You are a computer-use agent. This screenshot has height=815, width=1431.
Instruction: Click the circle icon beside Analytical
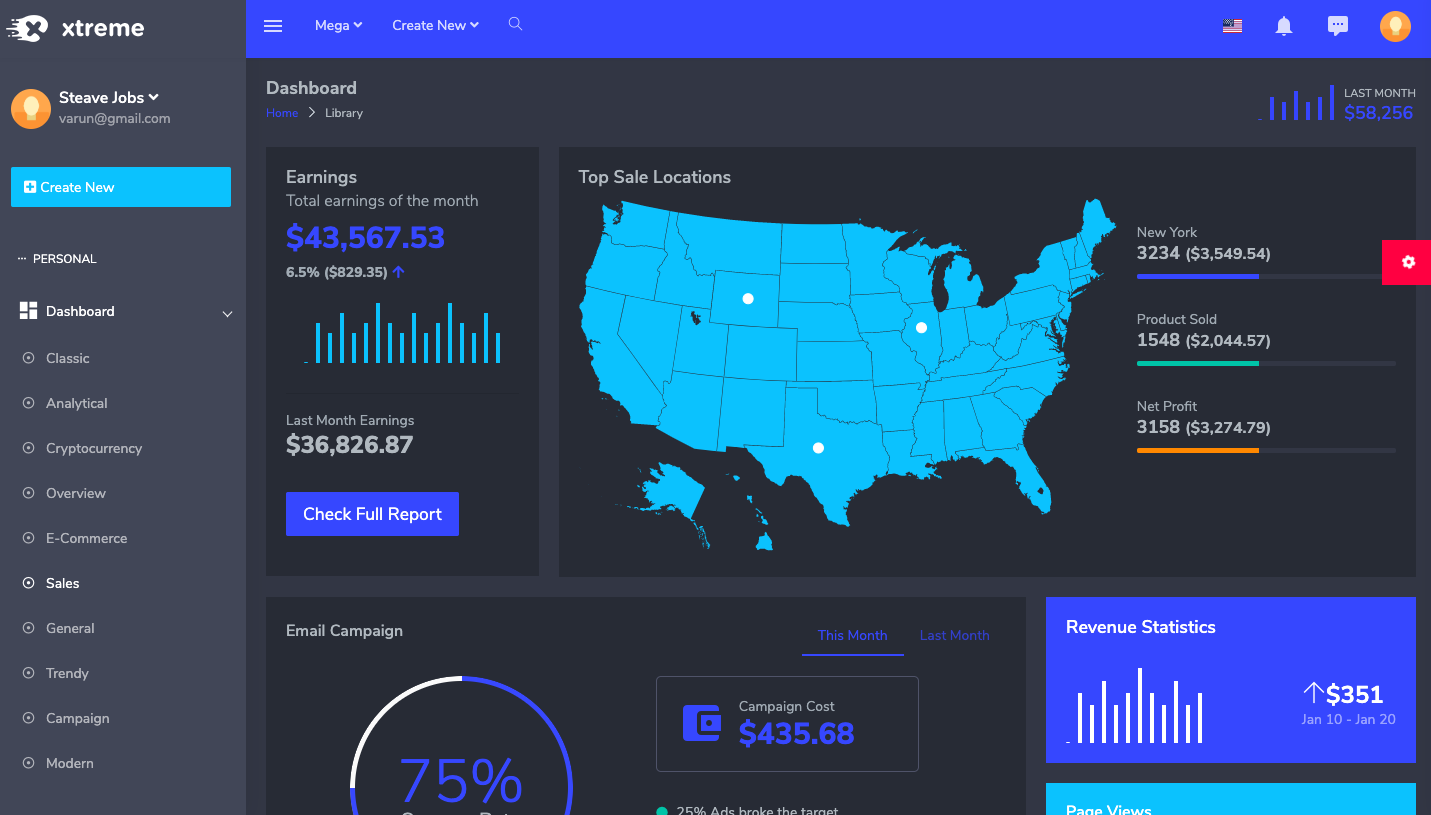[x=28, y=403]
